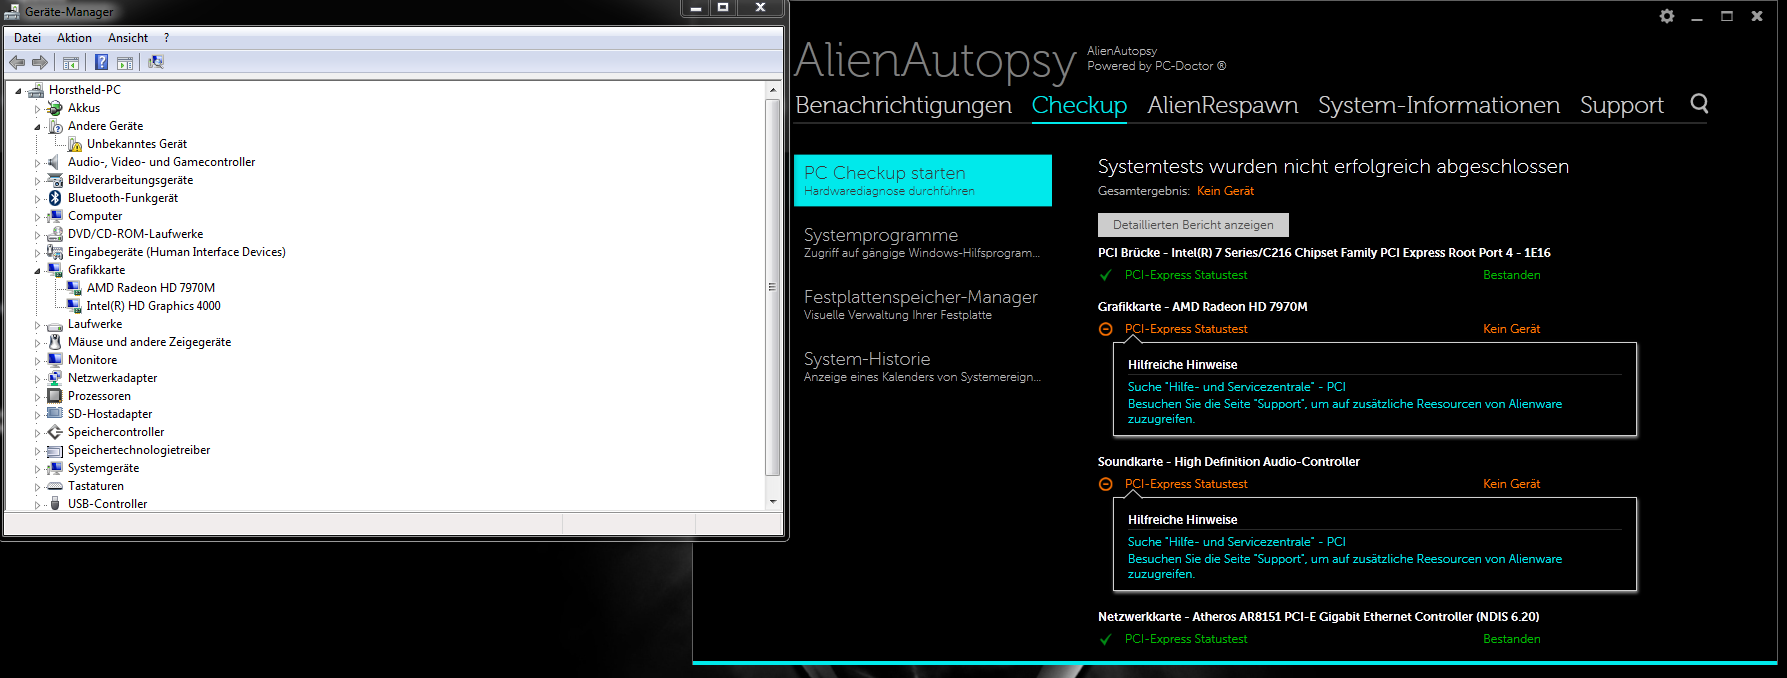Click PC Checkup starten button
Screen dimensions: 1787x678
[x=922, y=180]
